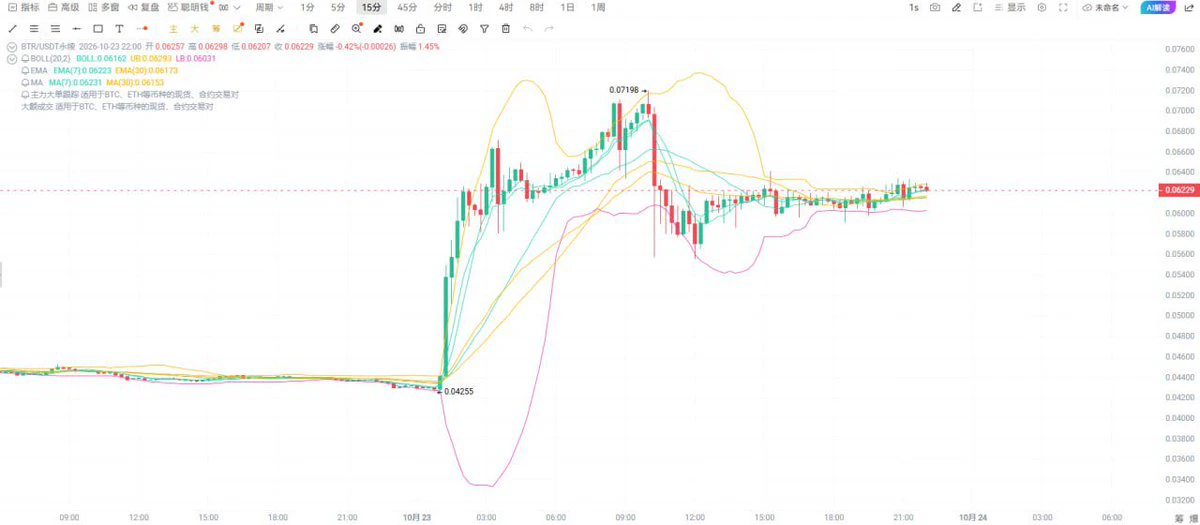Image resolution: width=1200 pixels, height=525 pixels.
Task: Toggle the lock drawings icon
Action: pyautogui.click(x=420, y=29)
